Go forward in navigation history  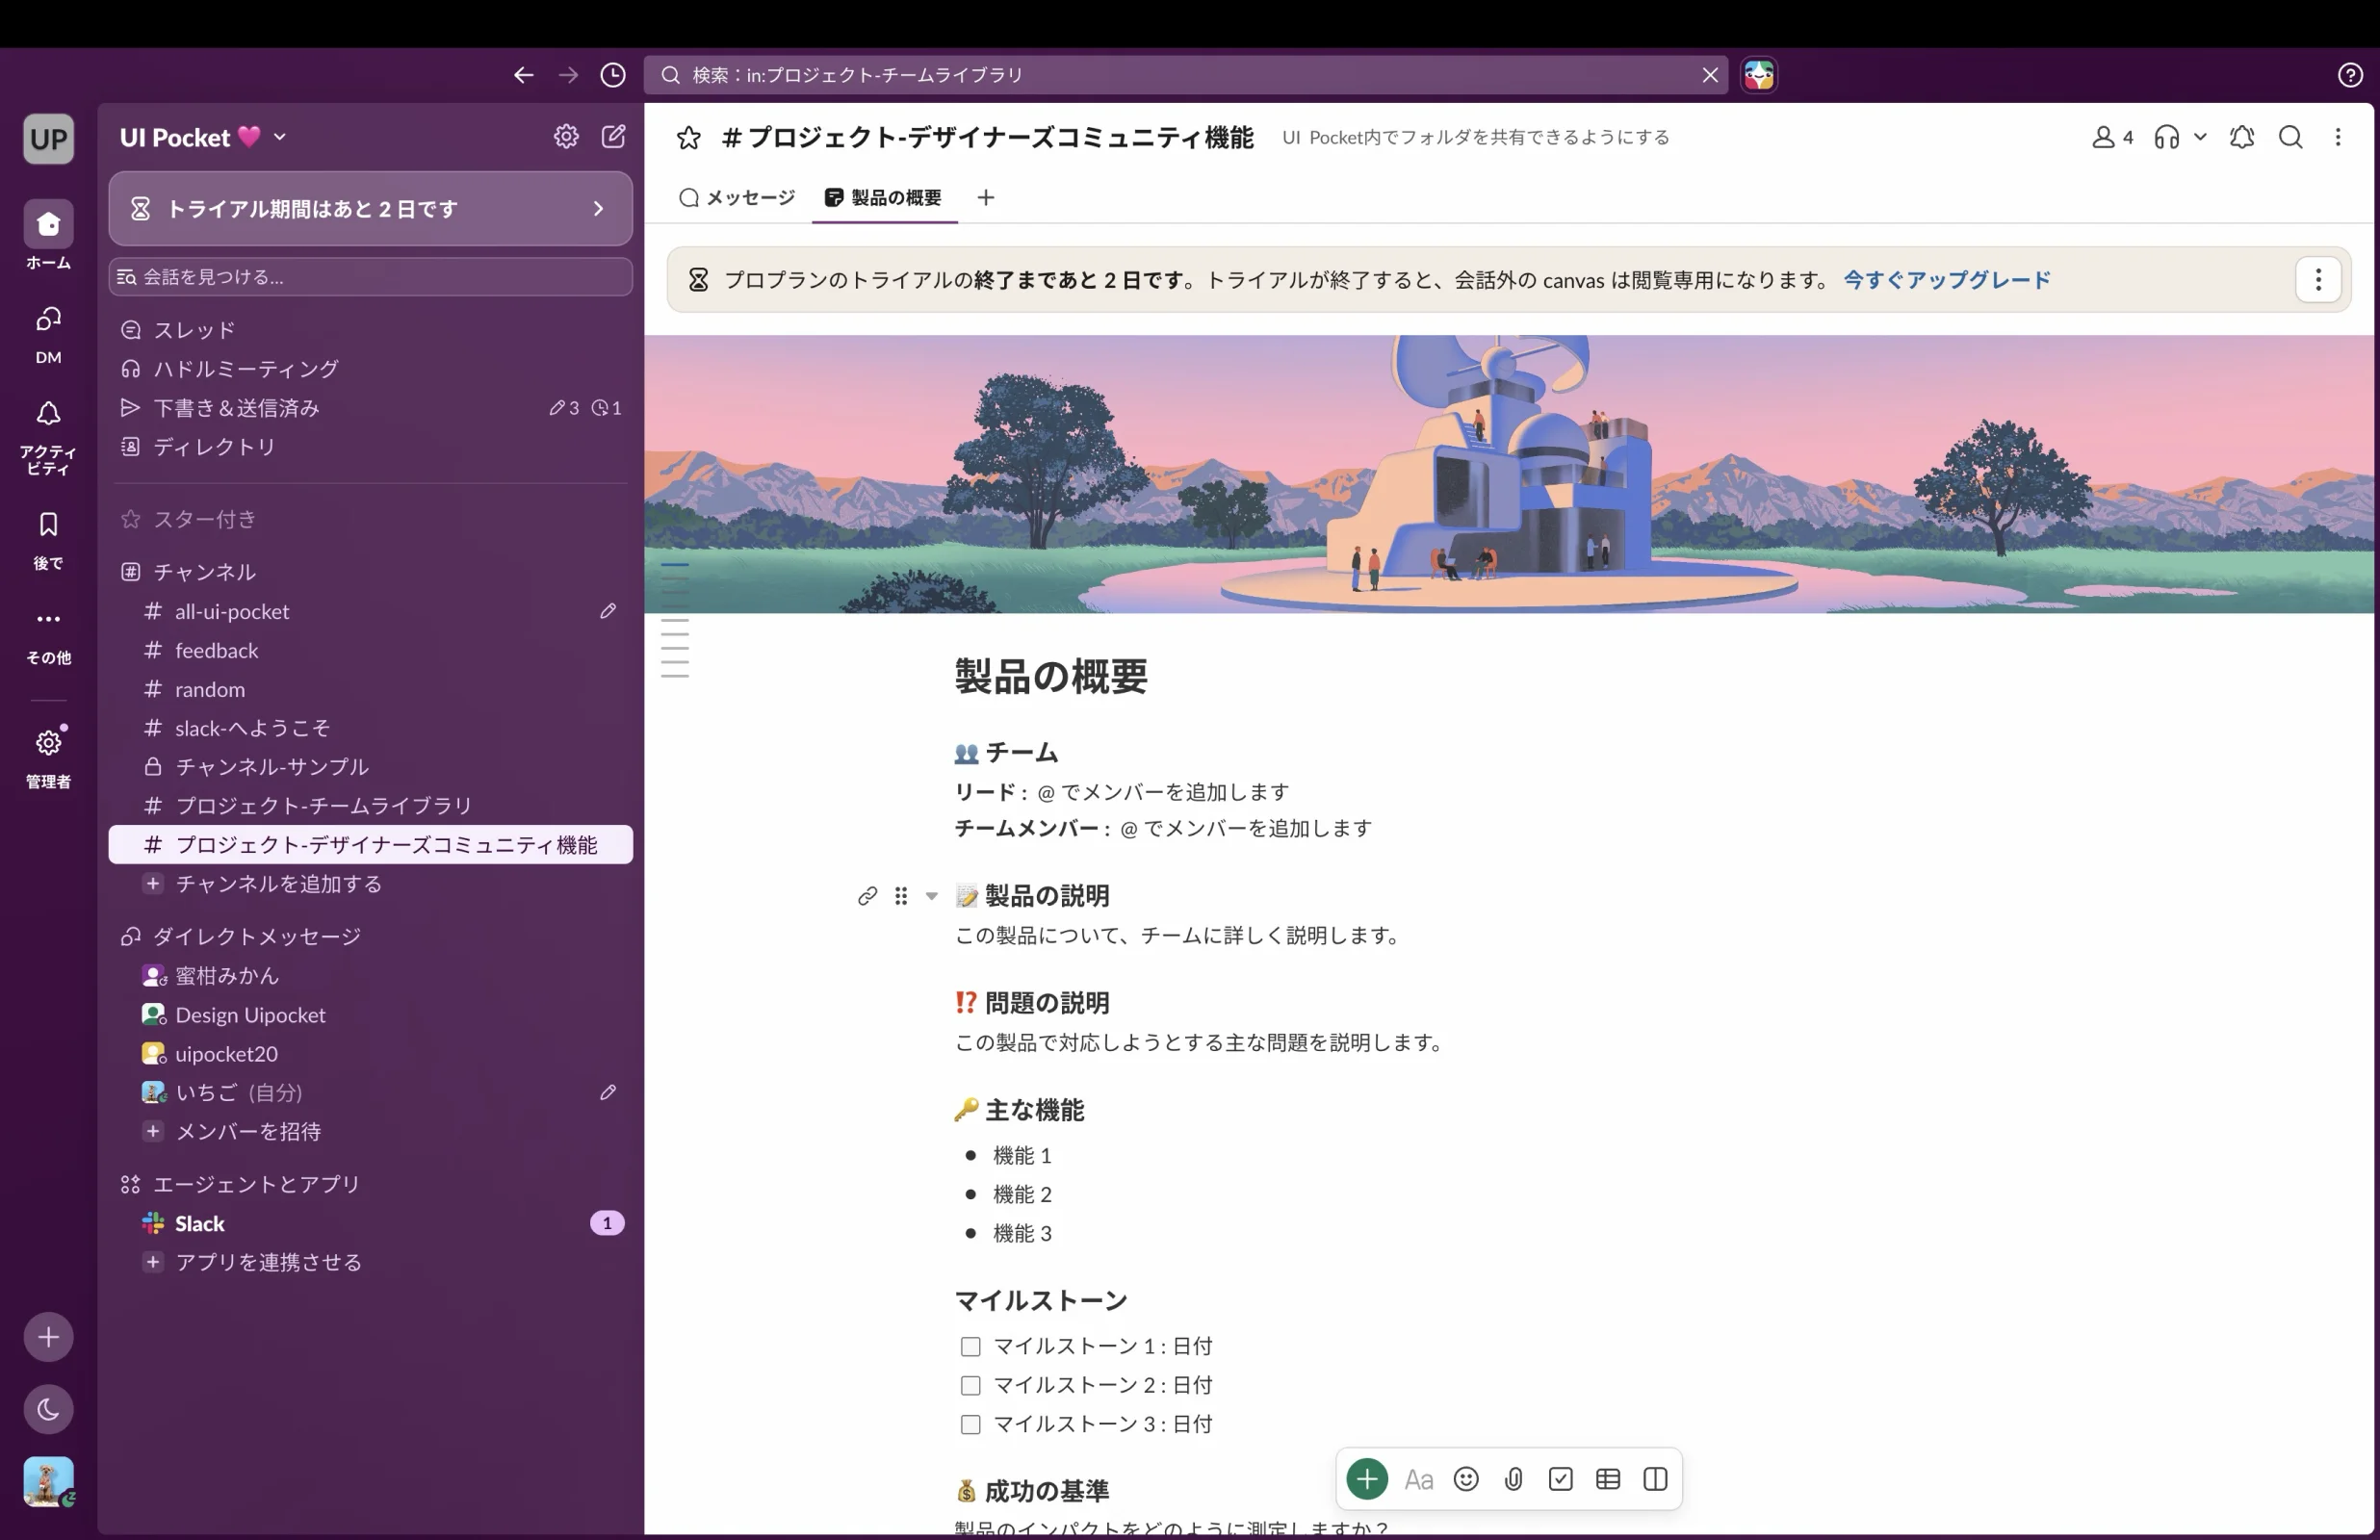pos(568,75)
